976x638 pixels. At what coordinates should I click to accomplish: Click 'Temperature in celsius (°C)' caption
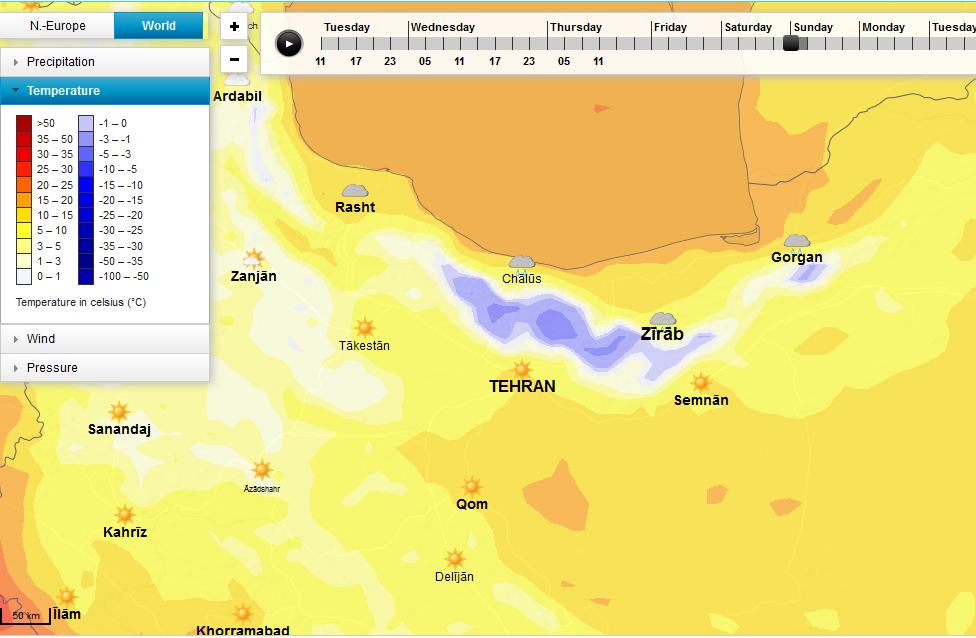coord(81,303)
